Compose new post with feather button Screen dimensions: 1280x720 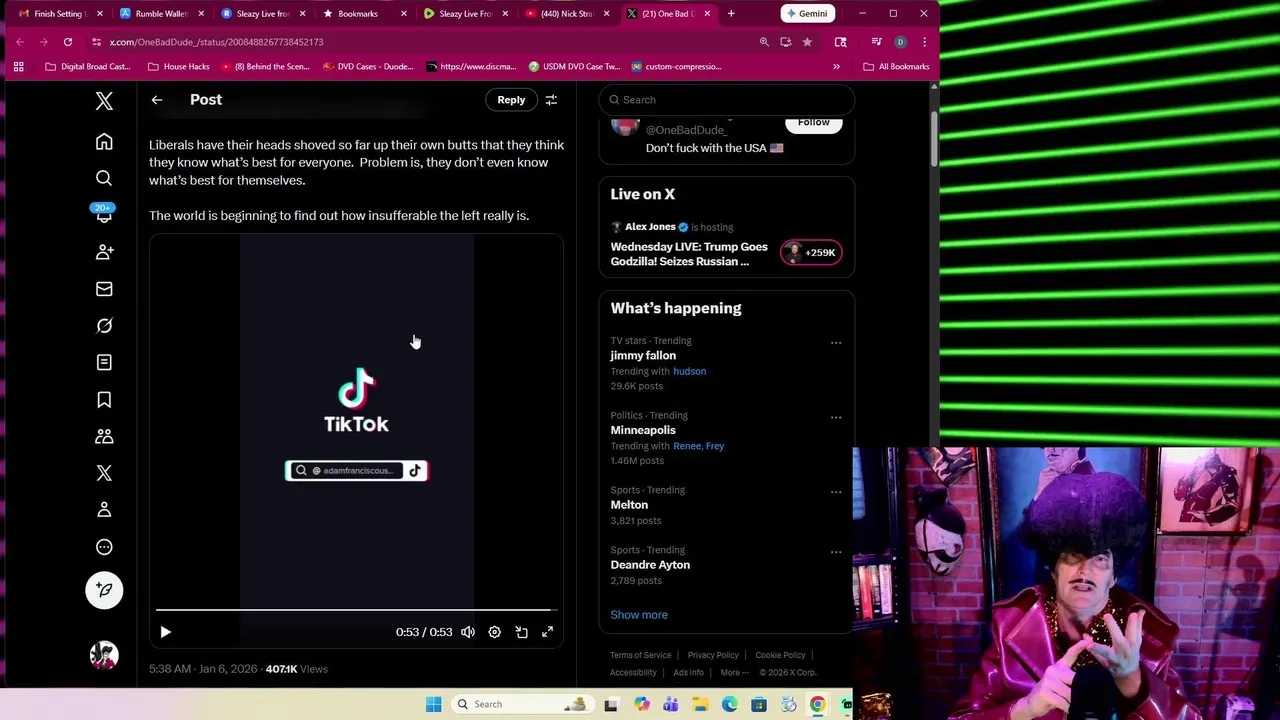(x=104, y=590)
